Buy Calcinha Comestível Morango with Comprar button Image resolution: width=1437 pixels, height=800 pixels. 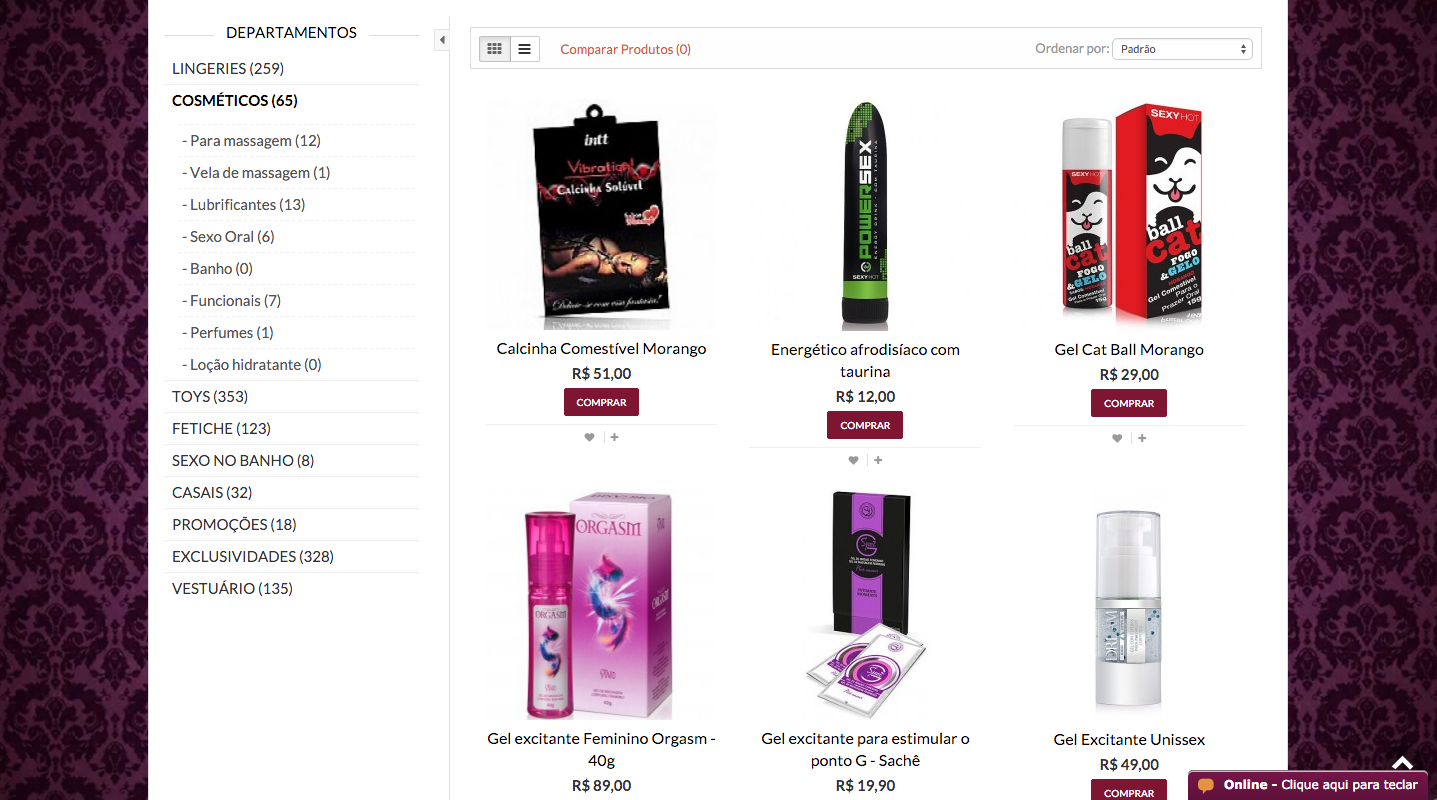601,402
